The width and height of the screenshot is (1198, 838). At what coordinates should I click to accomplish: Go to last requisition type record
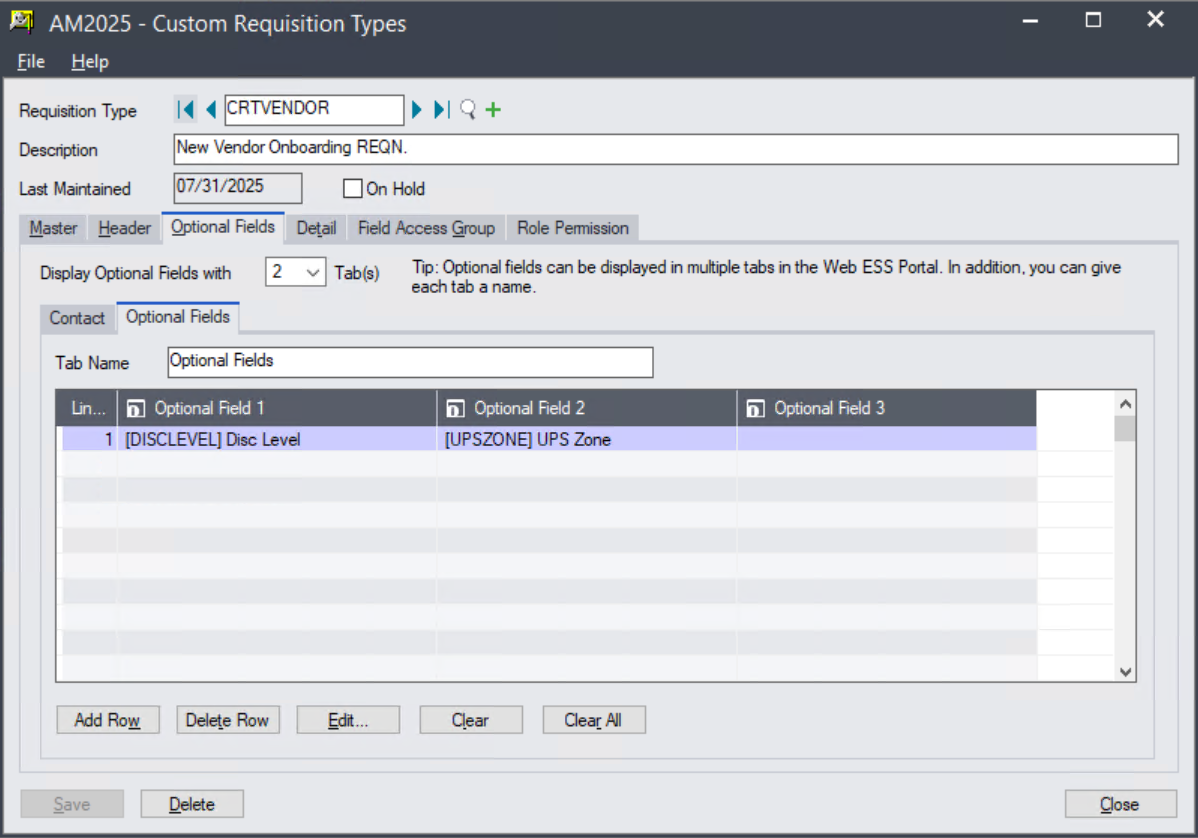click(x=442, y=109)
